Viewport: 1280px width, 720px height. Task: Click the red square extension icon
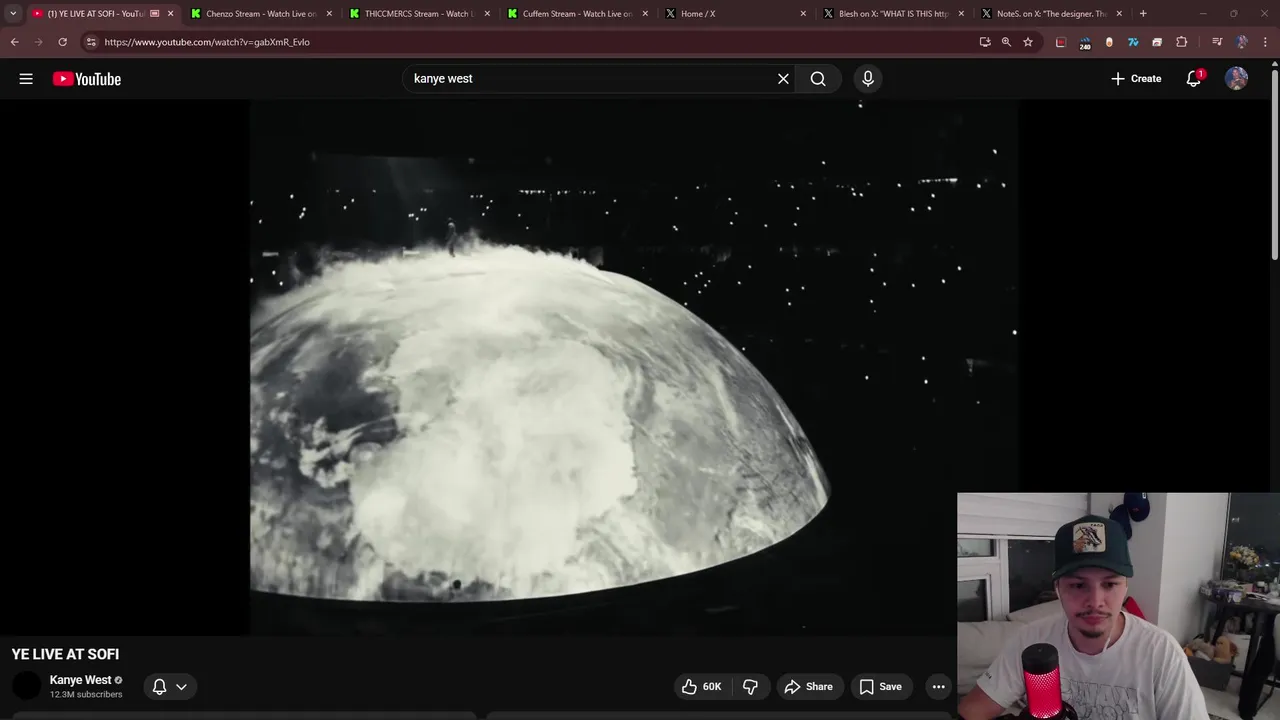[1061, 42]
